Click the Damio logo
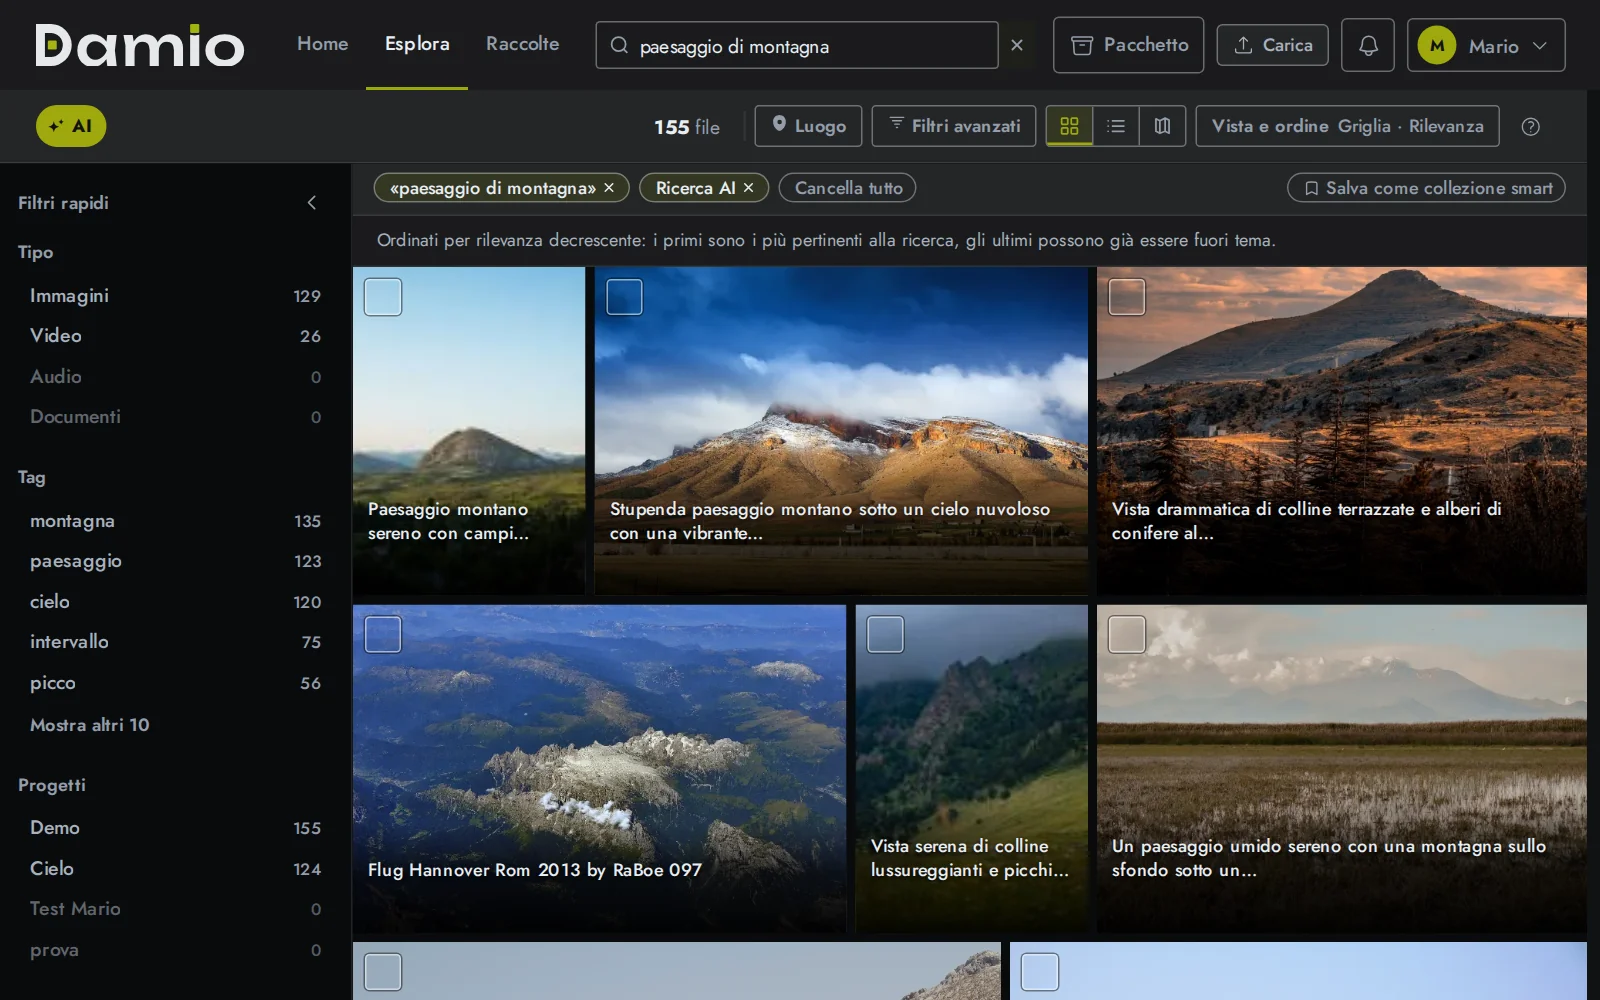 [x=139, y=45]
